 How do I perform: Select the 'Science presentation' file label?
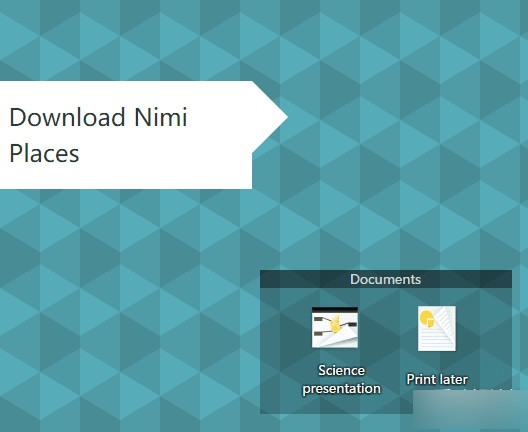[x=341, y=379]
